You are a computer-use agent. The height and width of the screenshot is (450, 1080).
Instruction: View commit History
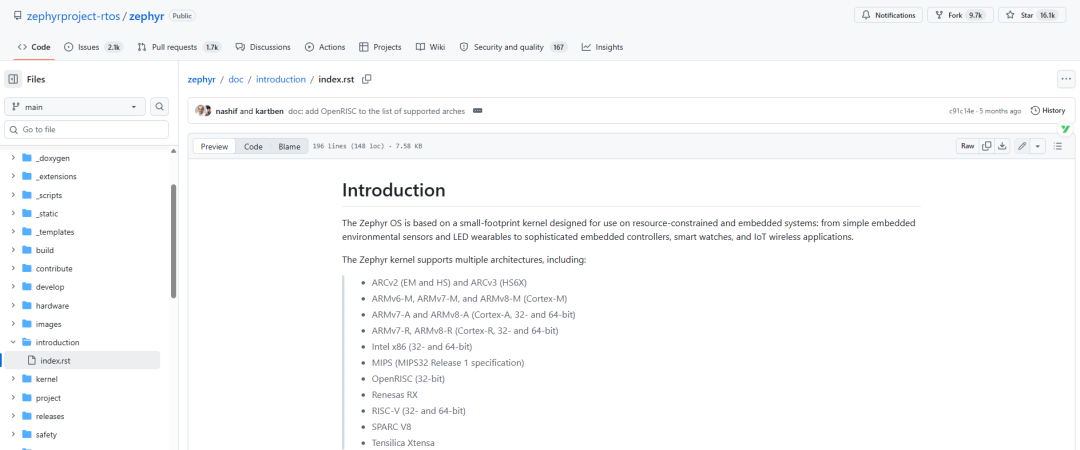[1048, 110]
